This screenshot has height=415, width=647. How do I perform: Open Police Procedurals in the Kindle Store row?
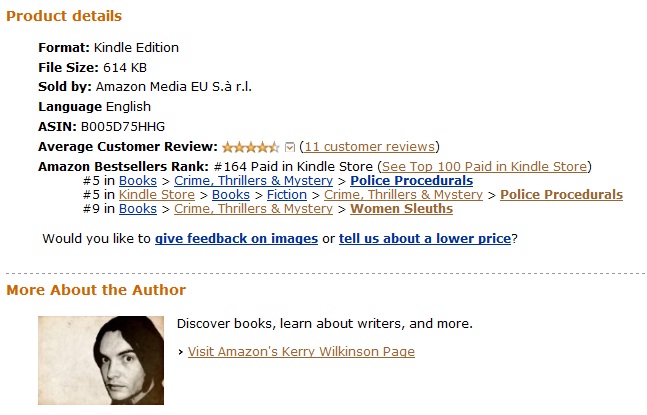click(x=561, y=195)
